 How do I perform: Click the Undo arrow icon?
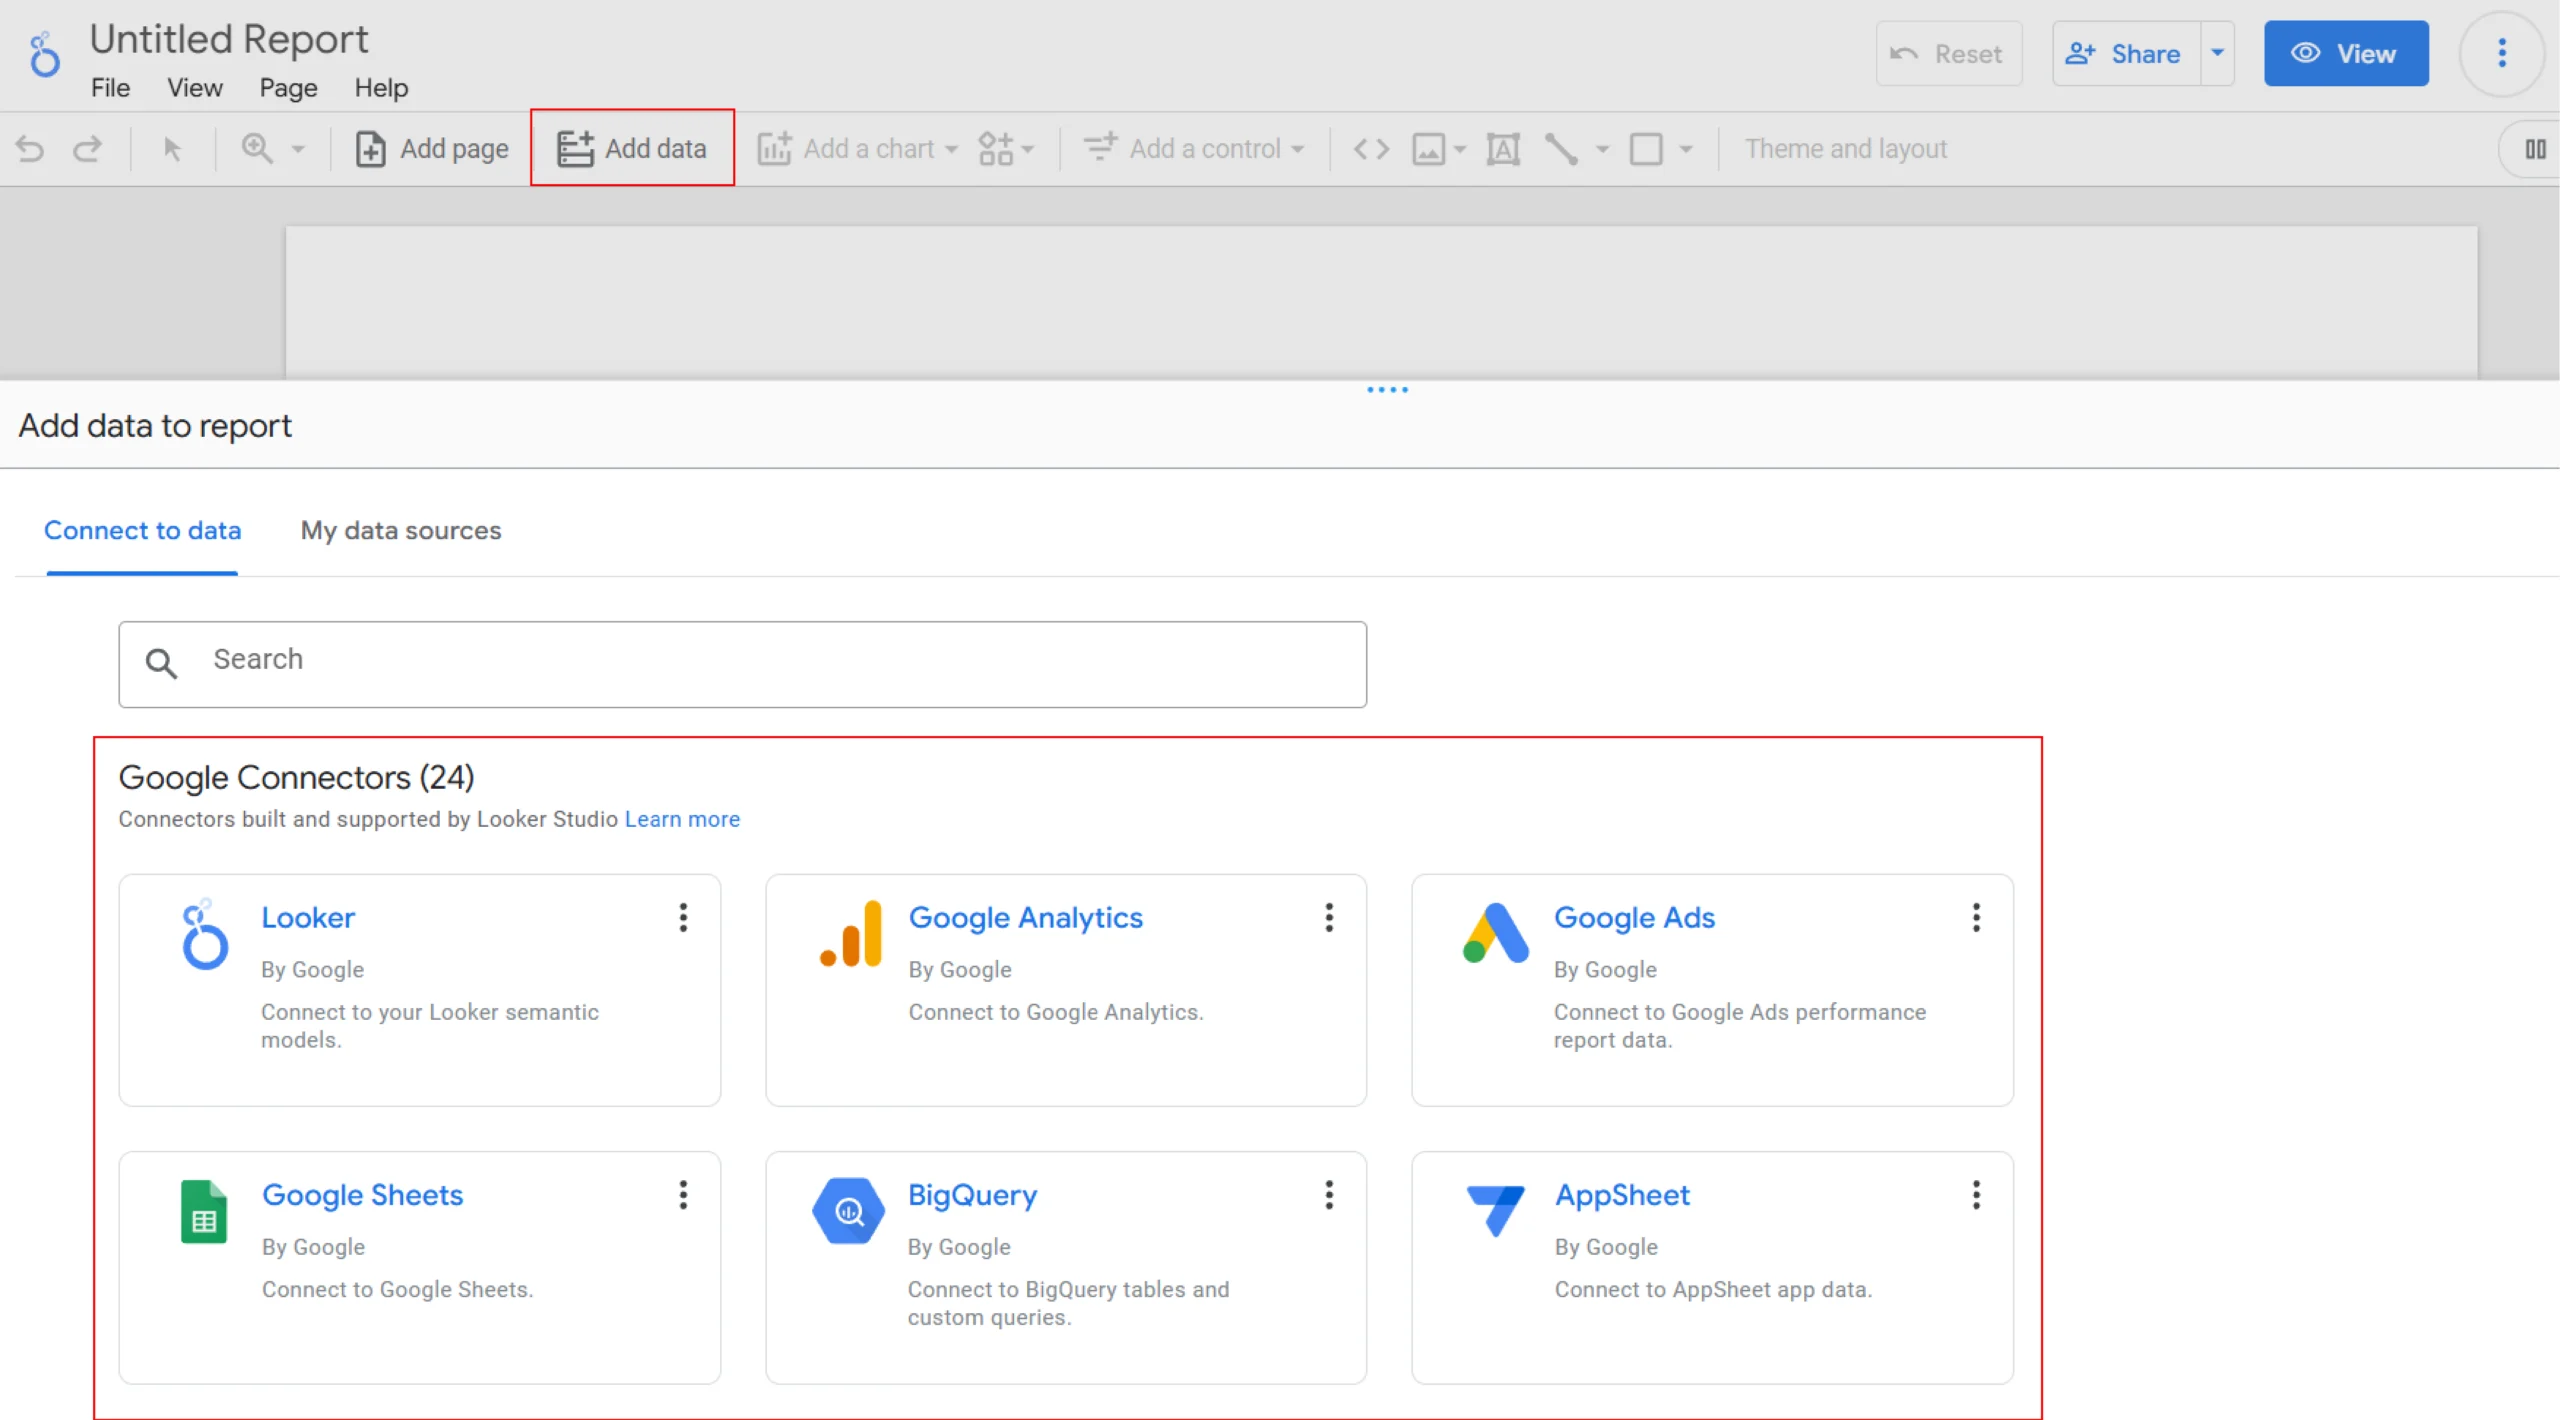tap(30, 149)
